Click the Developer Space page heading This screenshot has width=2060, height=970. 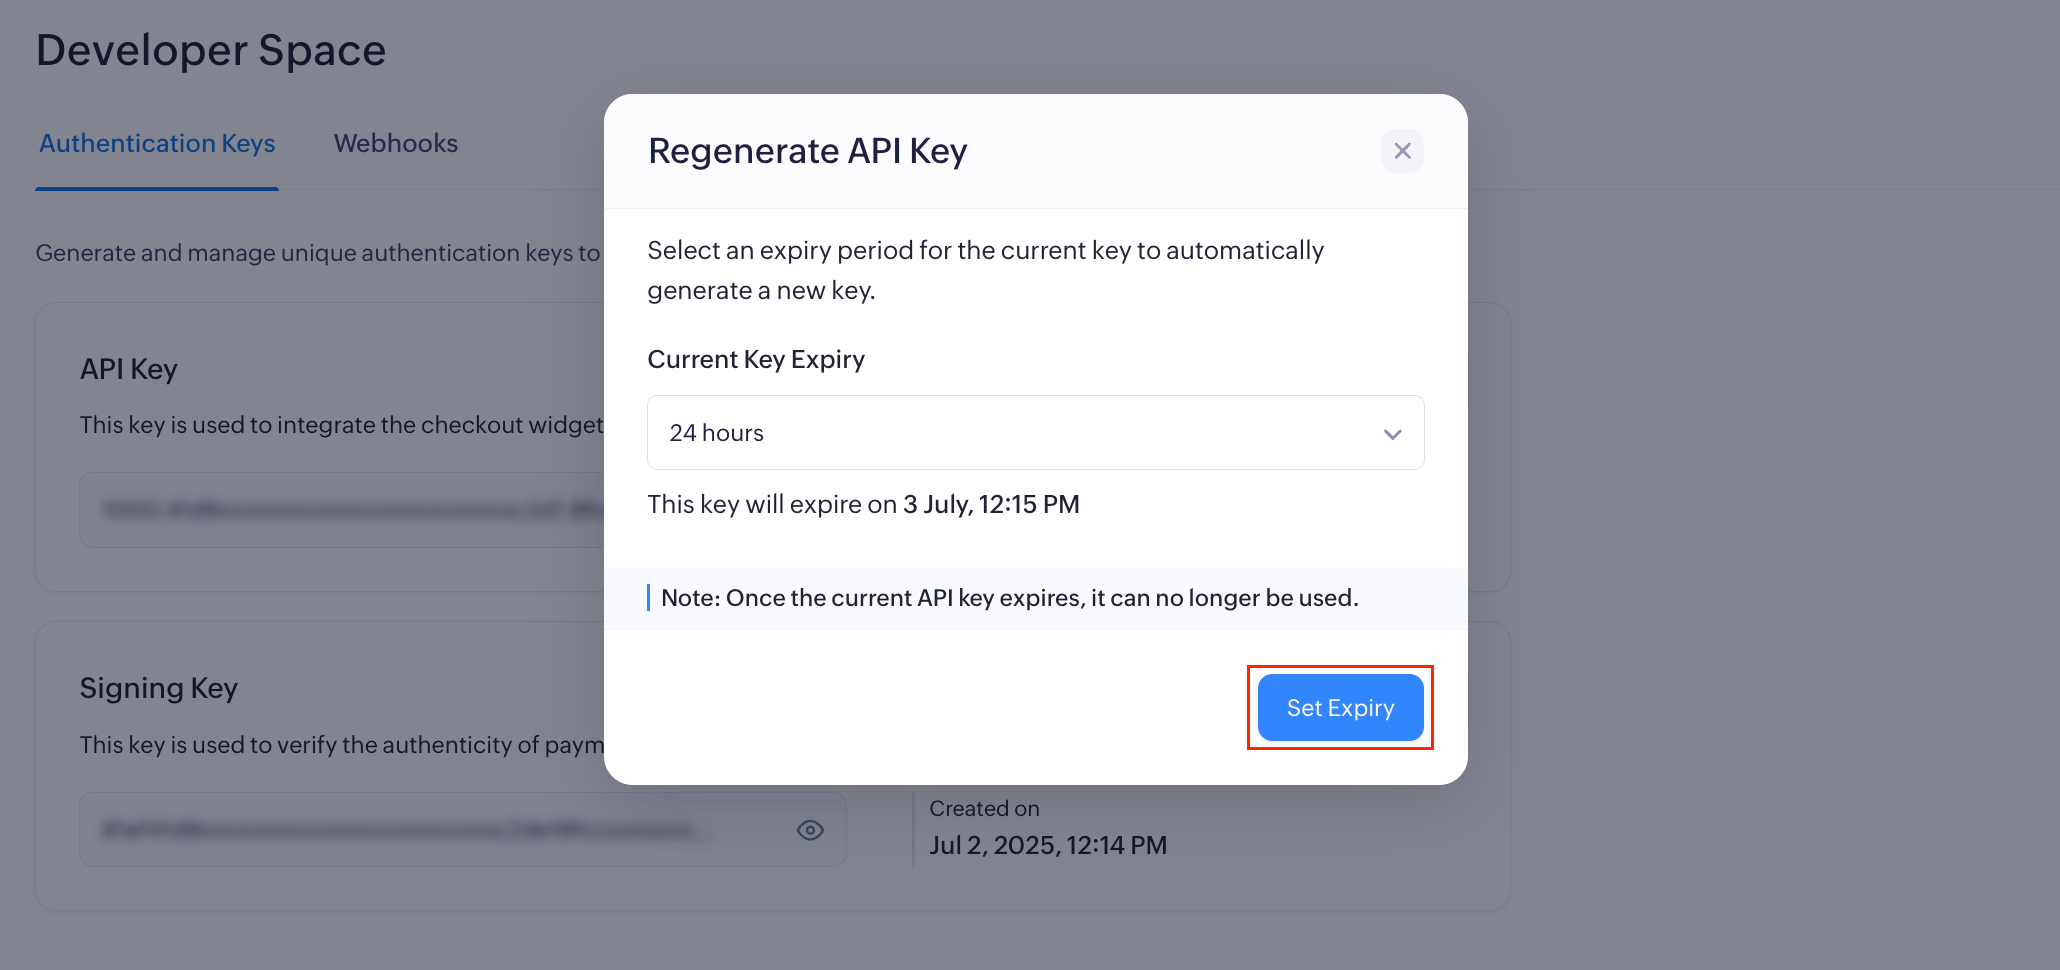pyautogui.click(x=211, y=51)
